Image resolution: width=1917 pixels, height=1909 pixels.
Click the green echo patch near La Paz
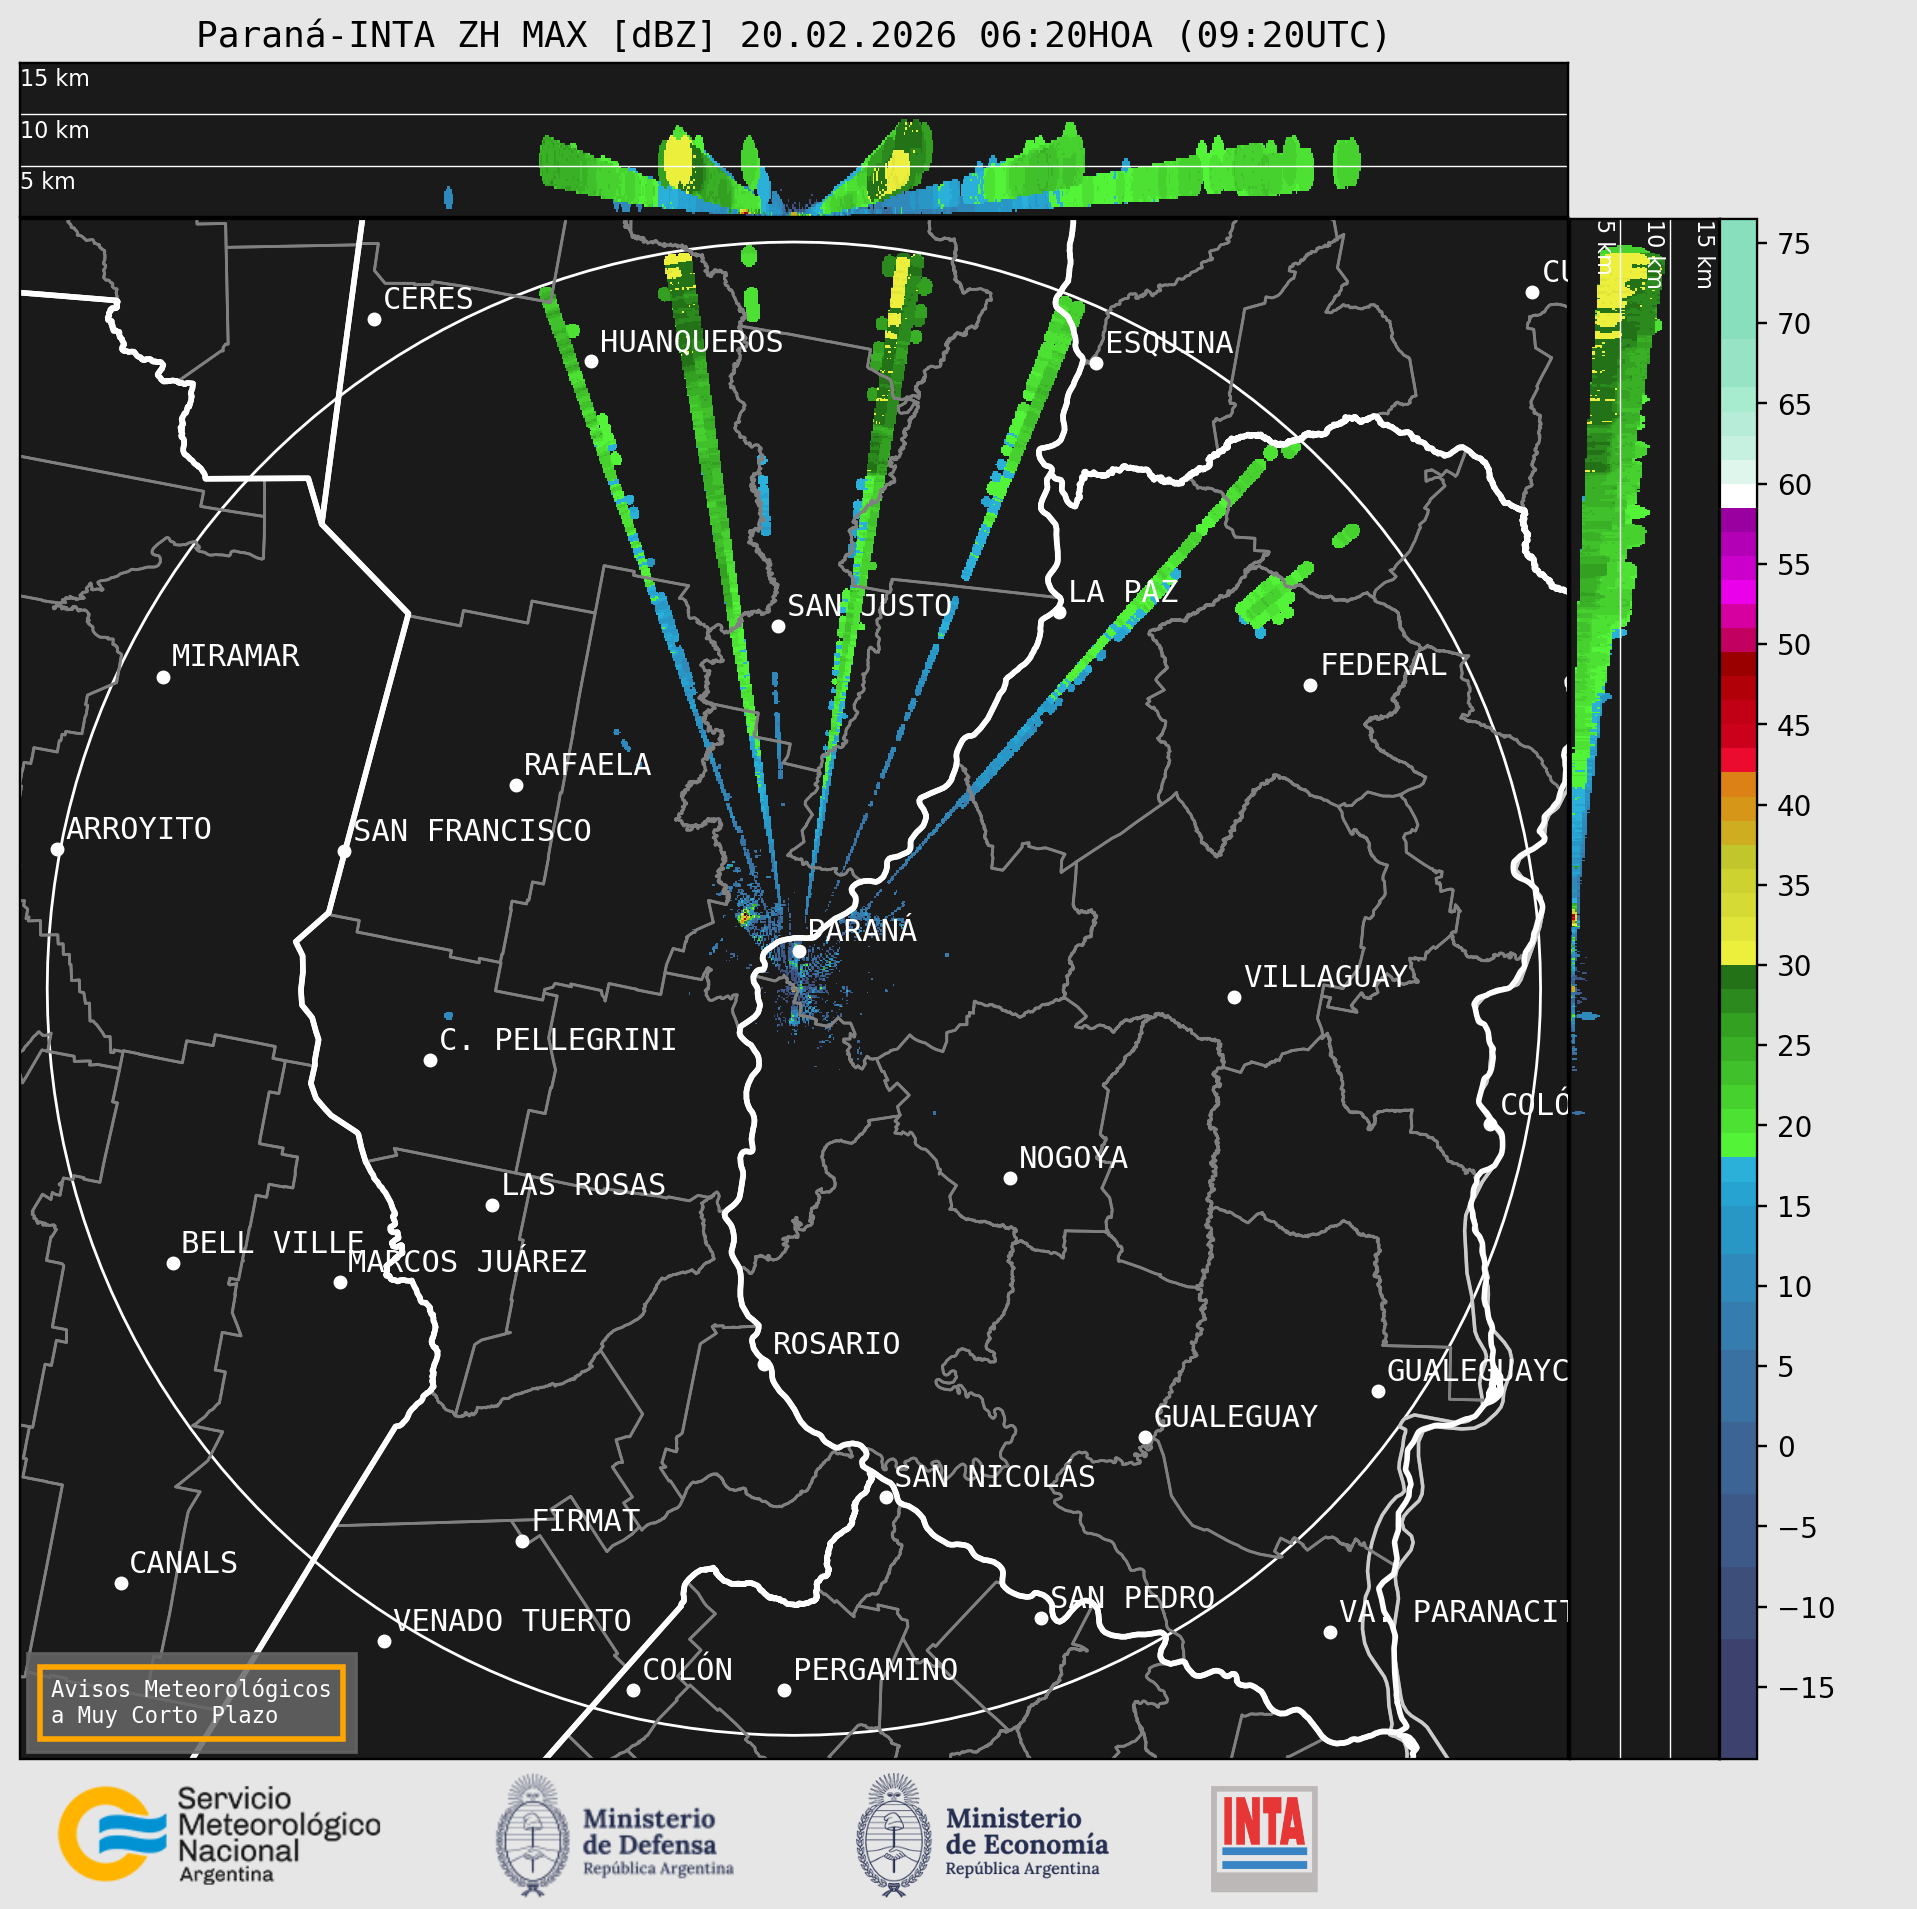pyautogui.click(x=1268, y=600)
